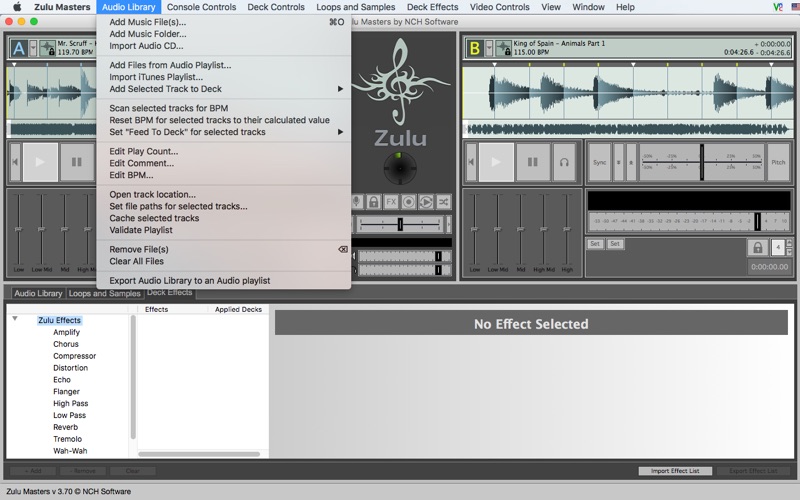Select the Wah-Wah effect

pos(70,451)
